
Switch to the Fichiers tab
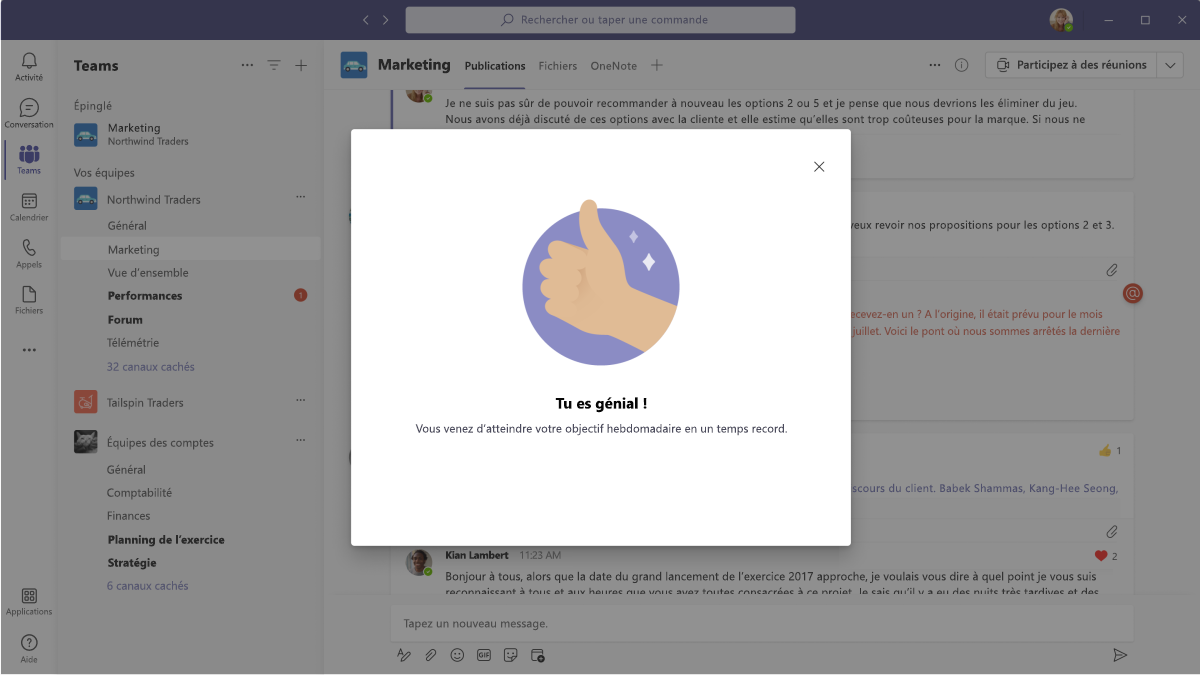[558, 66]
